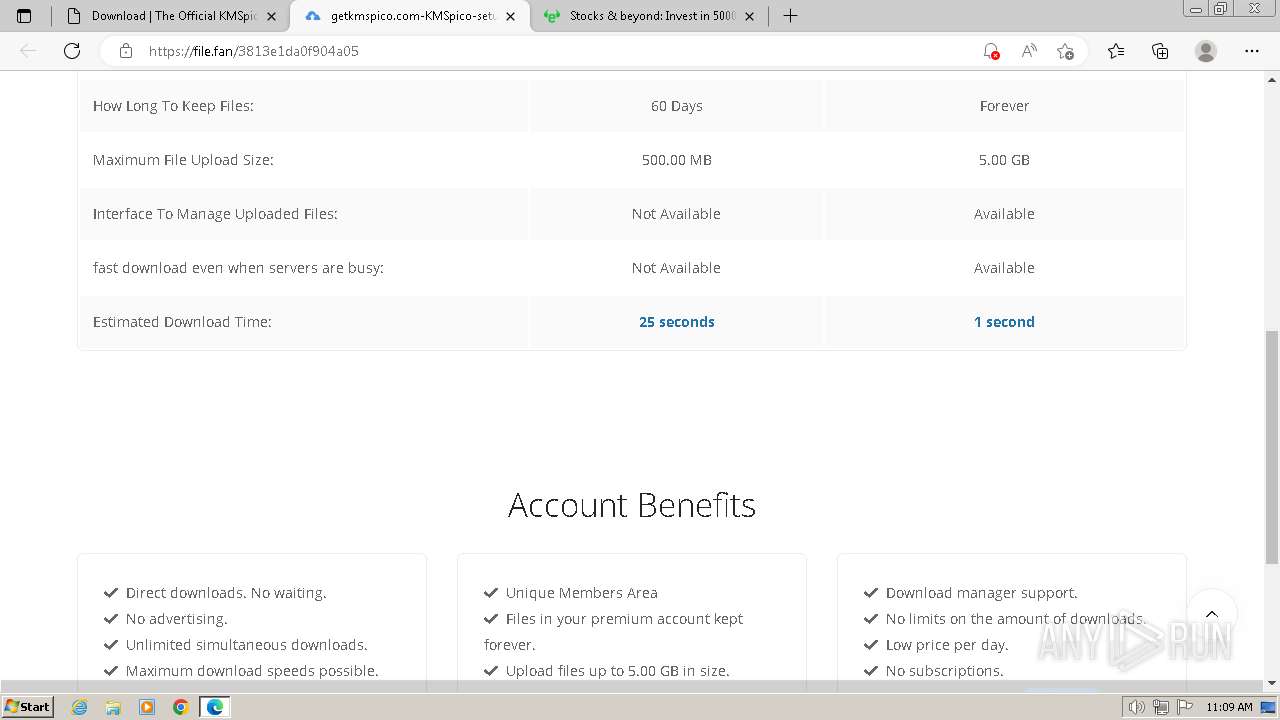The height and width of the screenshot is (720, 1280).
Task: Select the '500.00 MB' cell
Action: click(677, 160)
